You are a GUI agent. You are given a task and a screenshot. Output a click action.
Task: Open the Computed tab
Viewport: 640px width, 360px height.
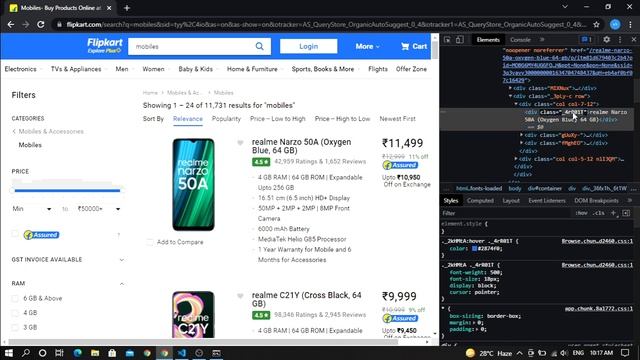pos(480,200)
